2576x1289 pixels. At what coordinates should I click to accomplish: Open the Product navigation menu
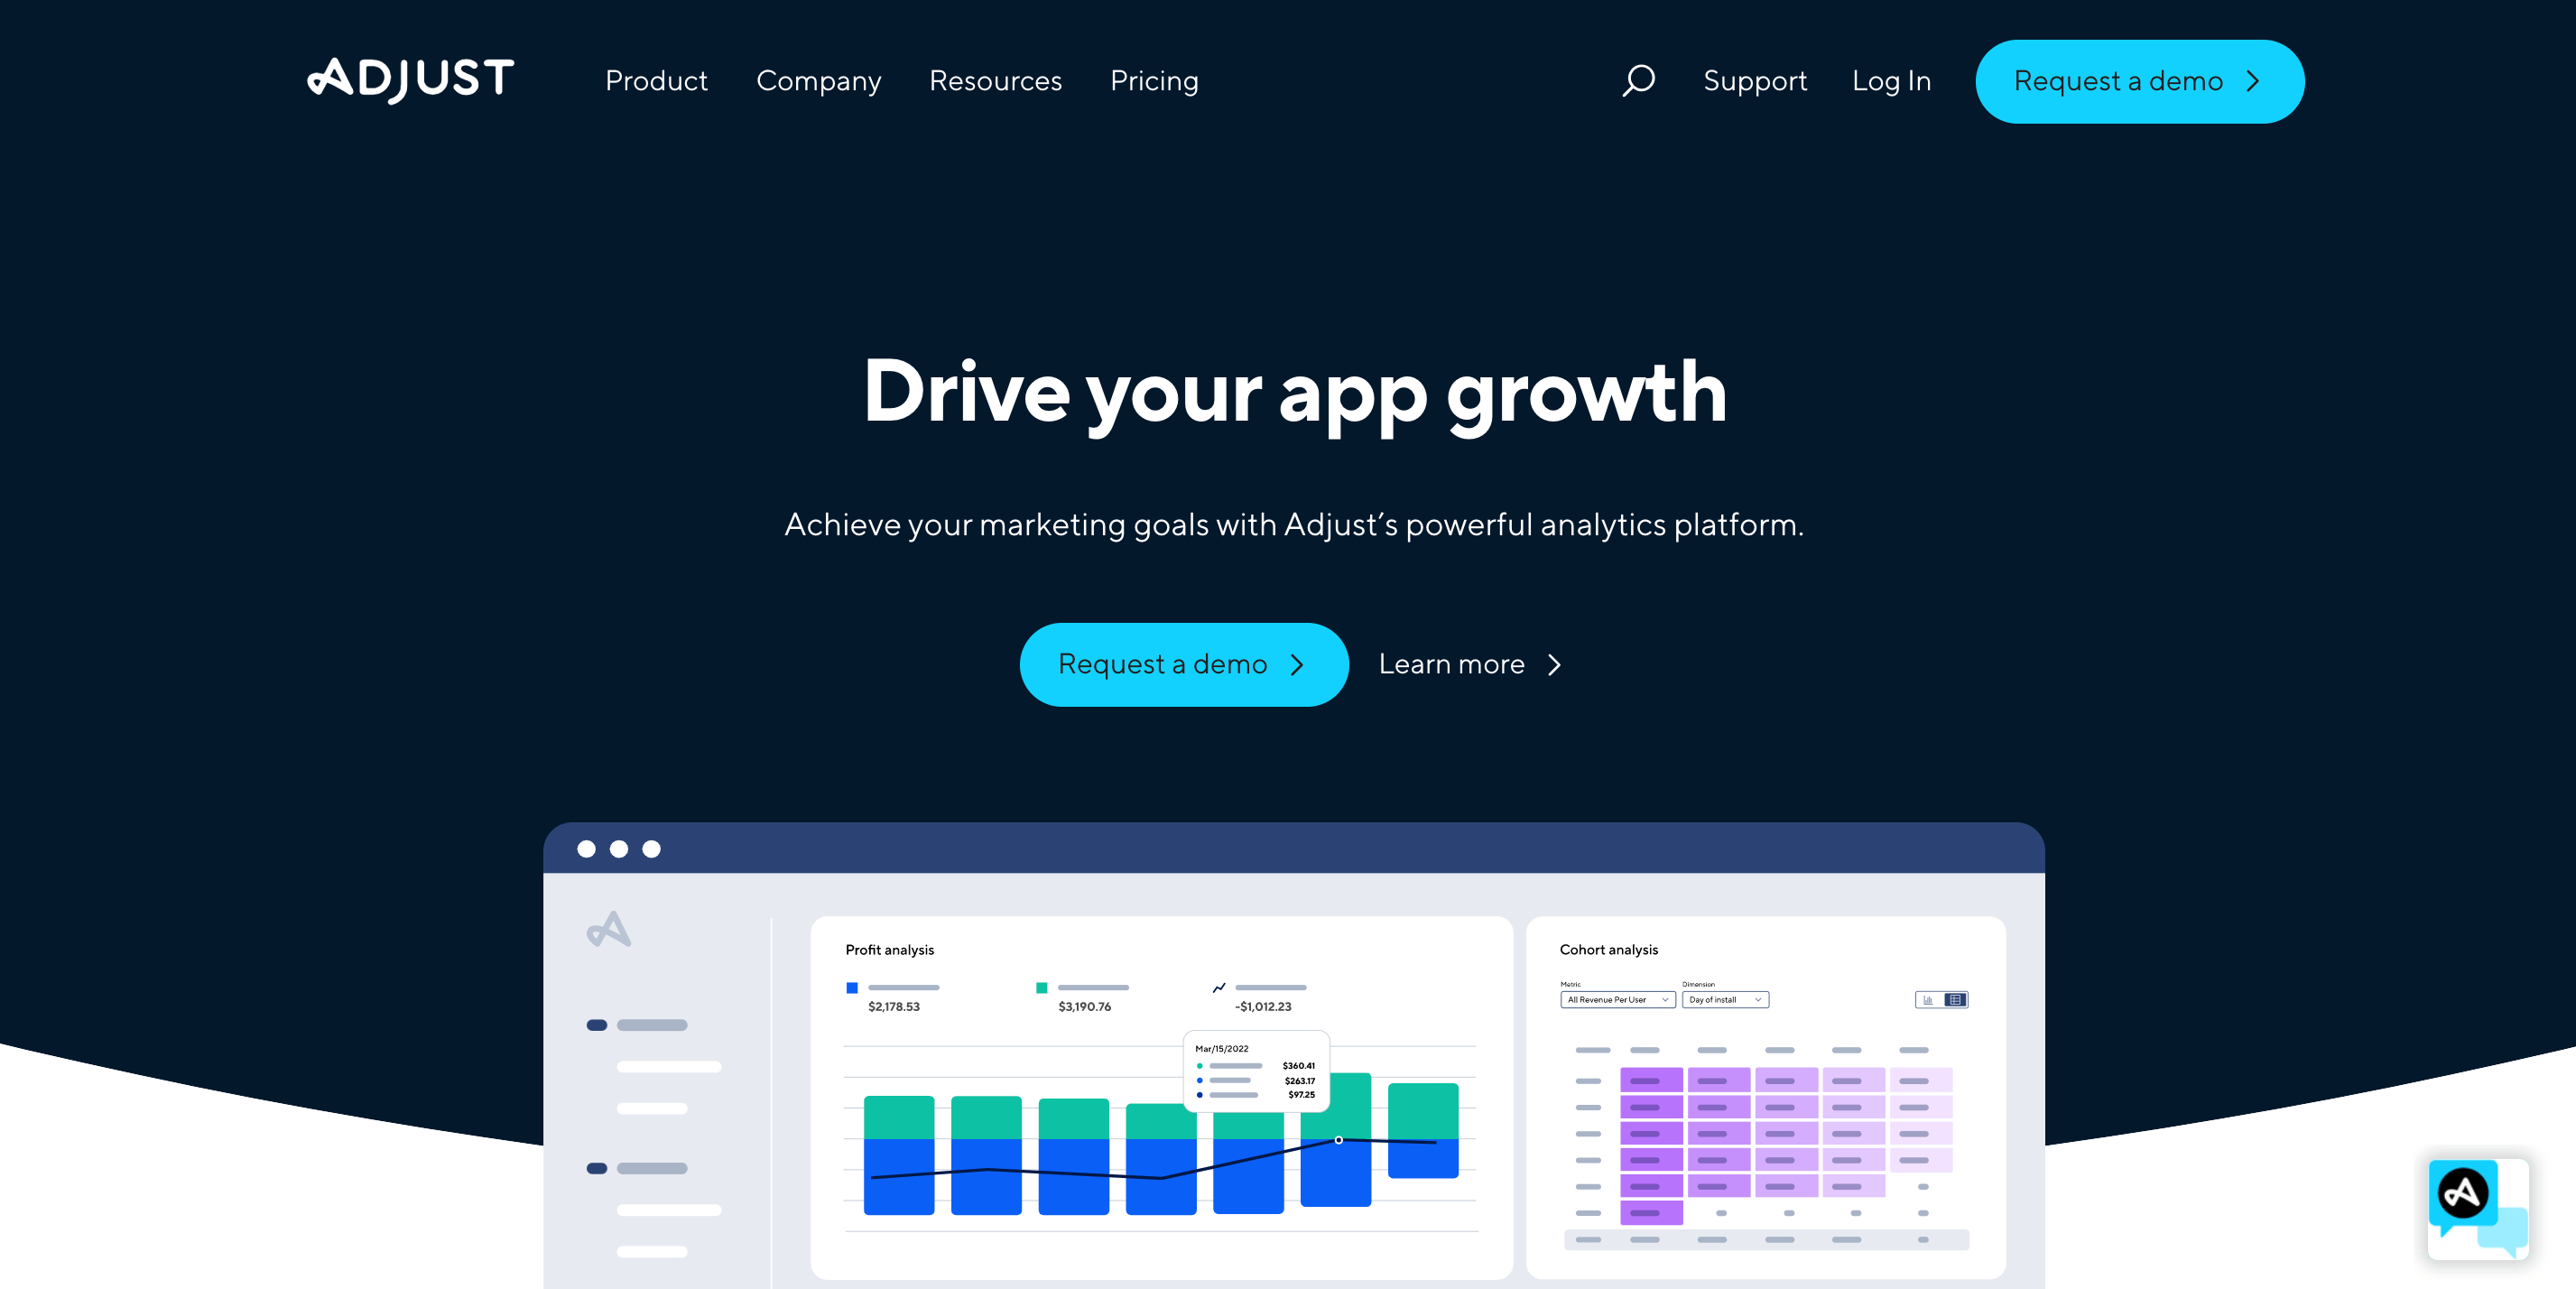point(656,79)
